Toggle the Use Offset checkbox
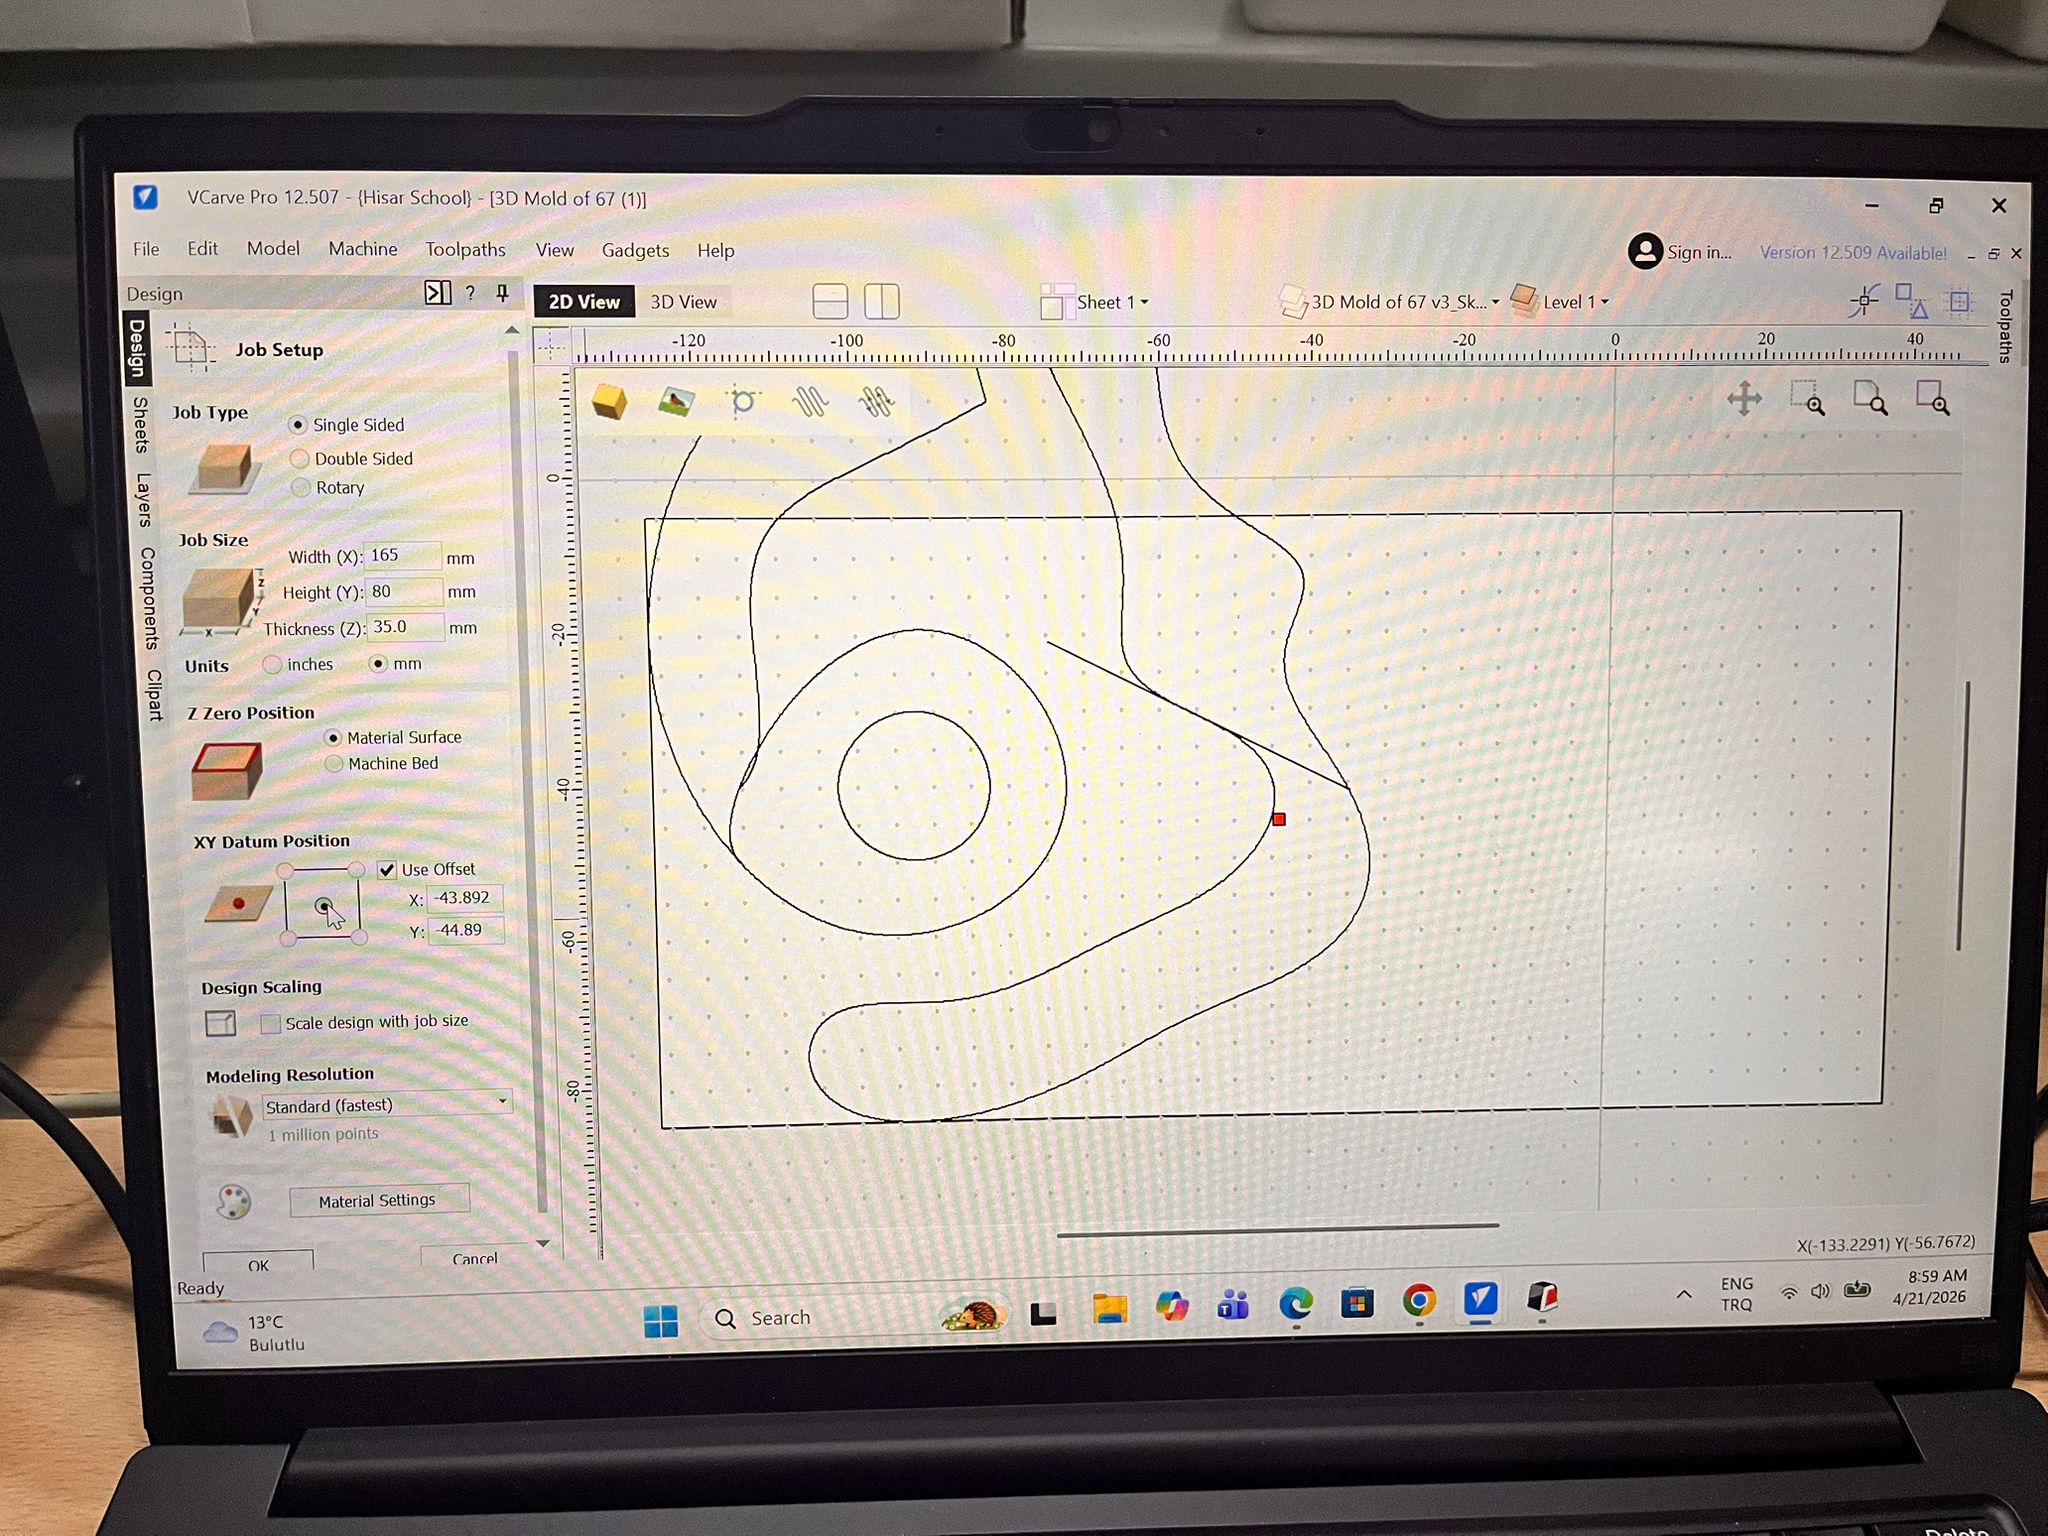The height and width of the screenshot is (1536, 2048). pos(387,870)
